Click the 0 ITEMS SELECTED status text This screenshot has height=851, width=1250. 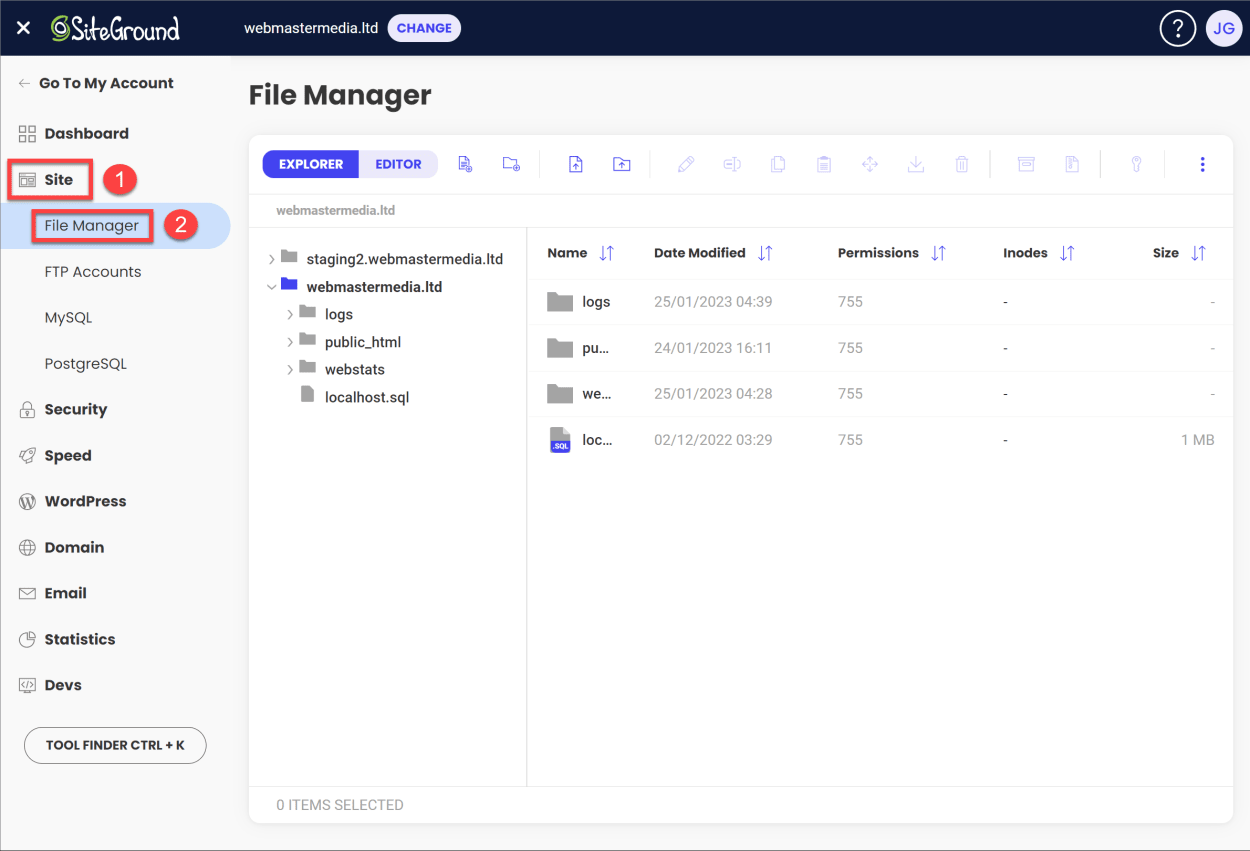tap(340, 805)
